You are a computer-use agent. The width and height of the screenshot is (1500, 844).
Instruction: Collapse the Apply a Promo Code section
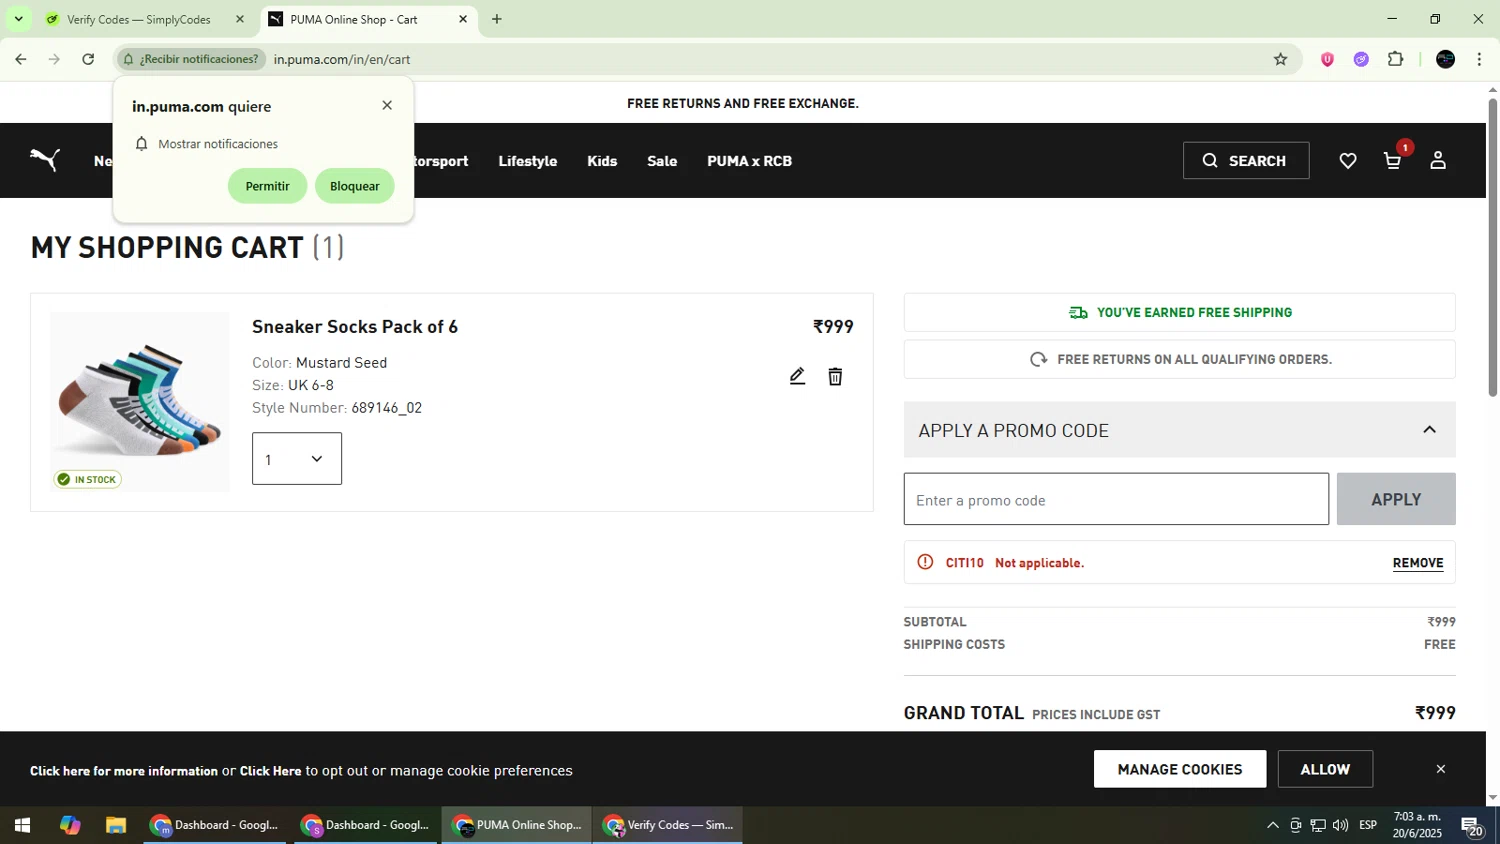pos(1429,430)
